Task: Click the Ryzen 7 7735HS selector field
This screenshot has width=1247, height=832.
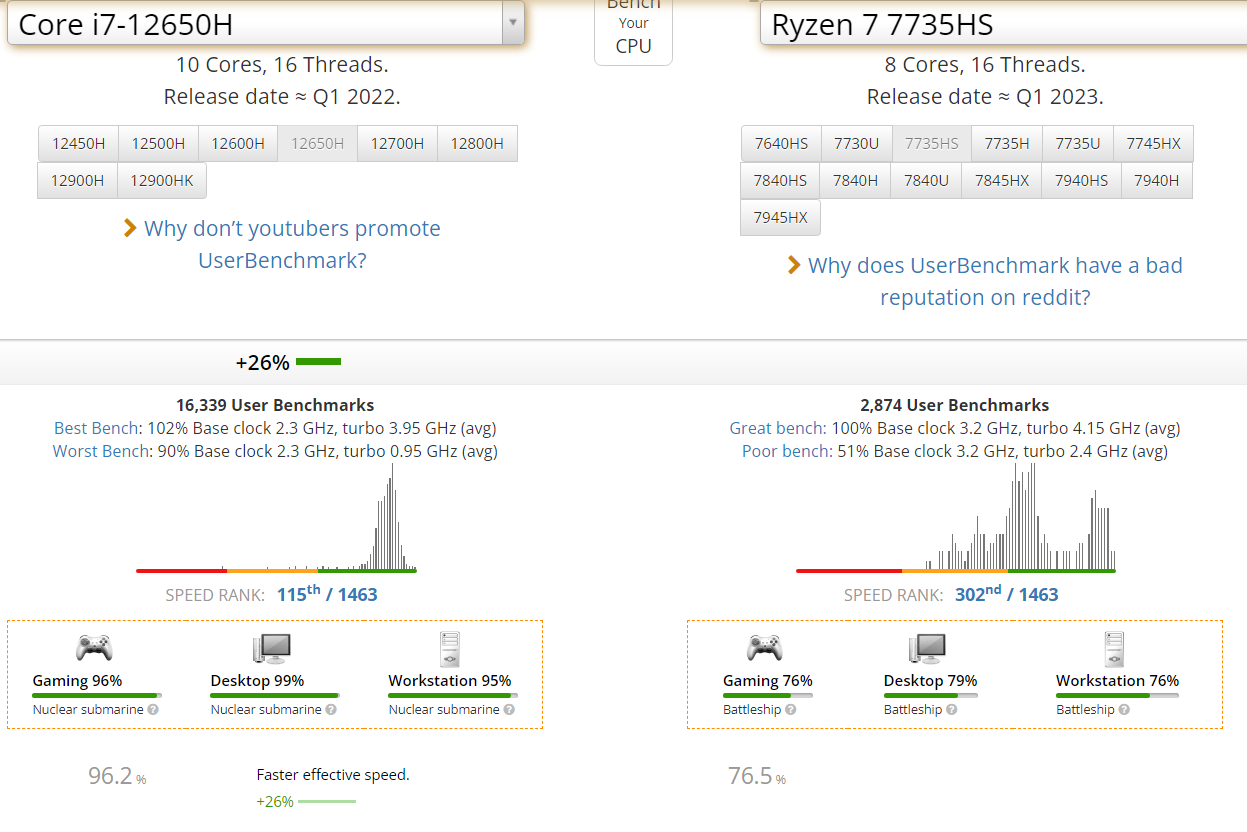Action: click(x=1003, y=23)
